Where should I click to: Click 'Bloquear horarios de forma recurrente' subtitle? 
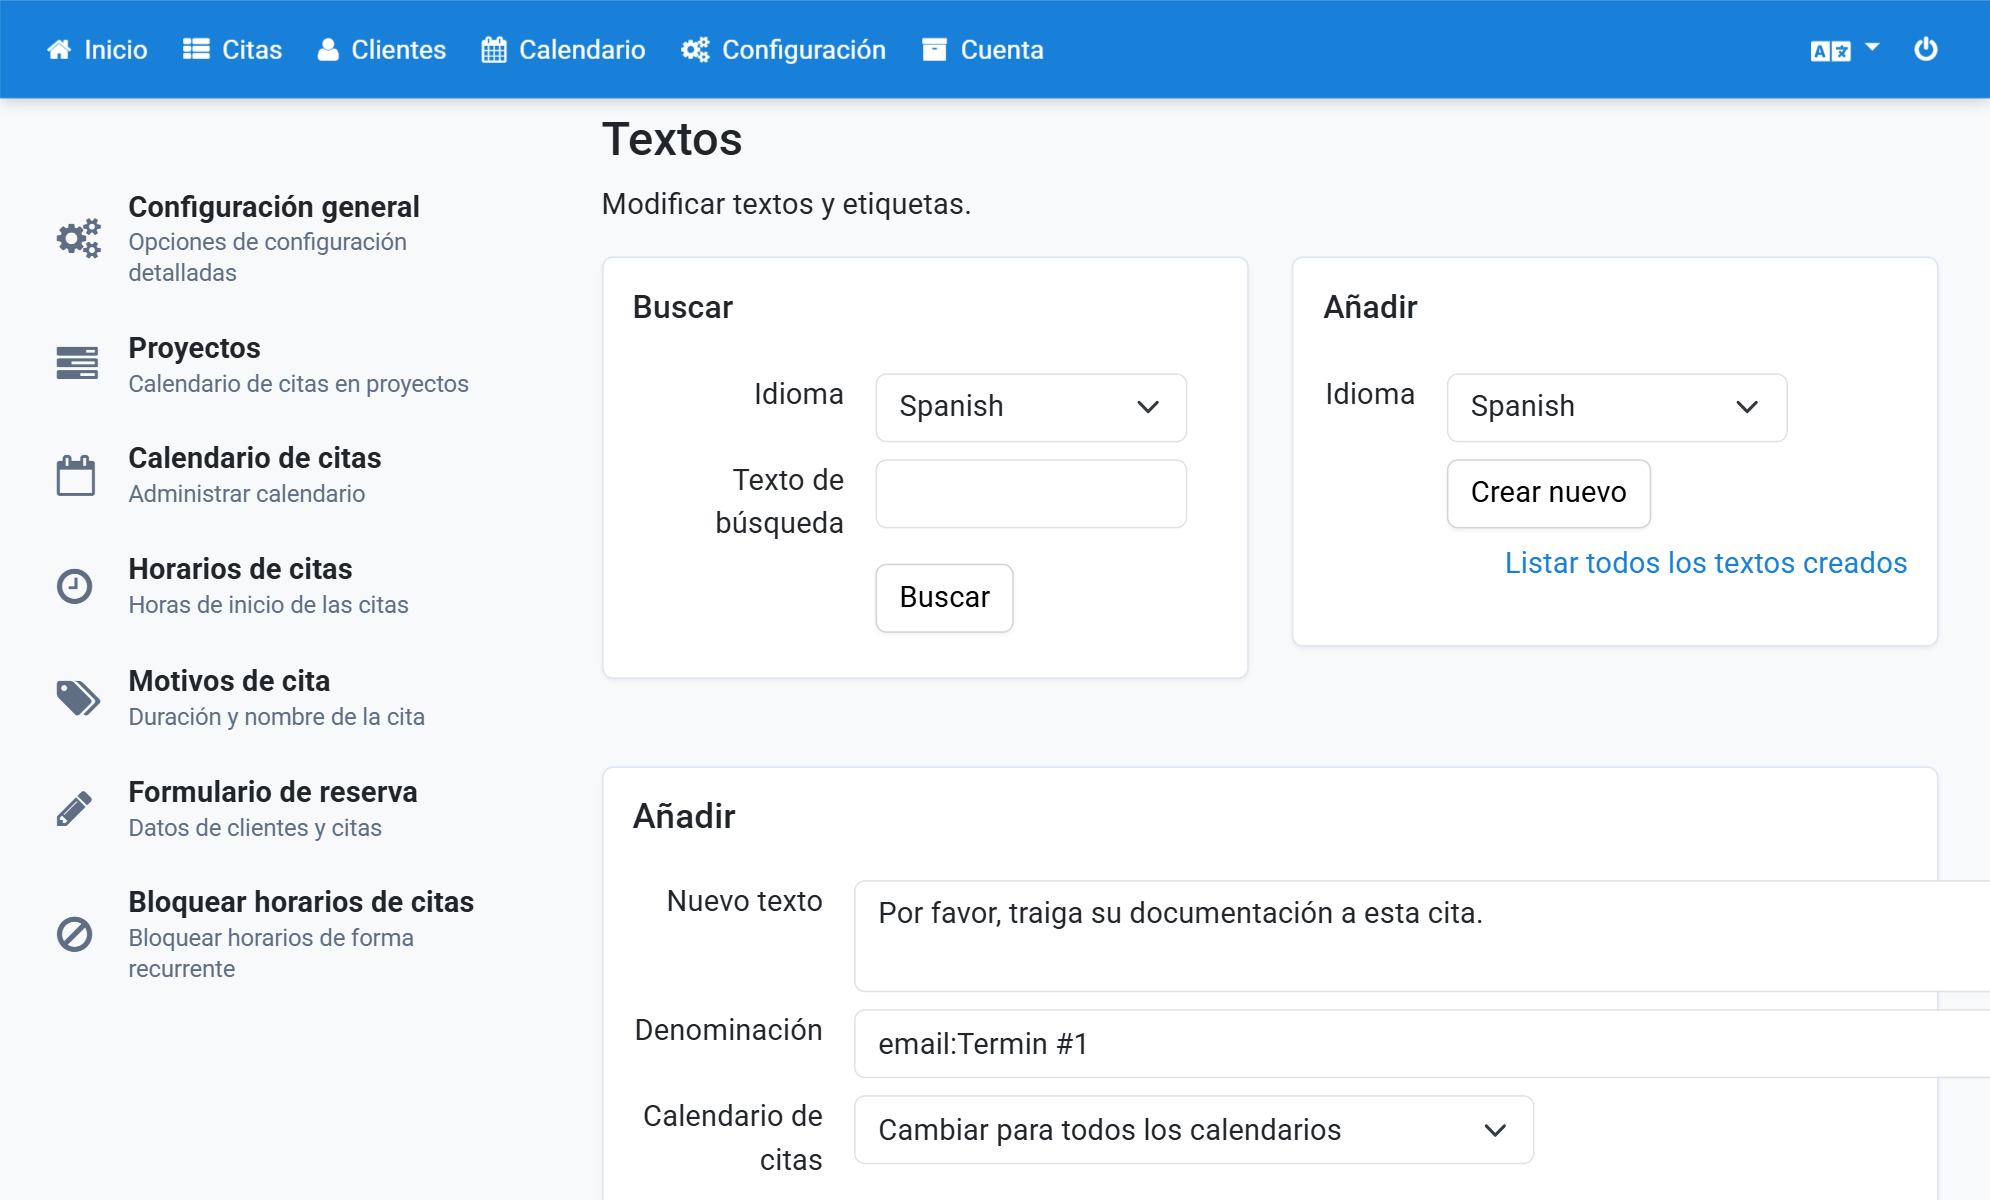click(x=270, y=953)
